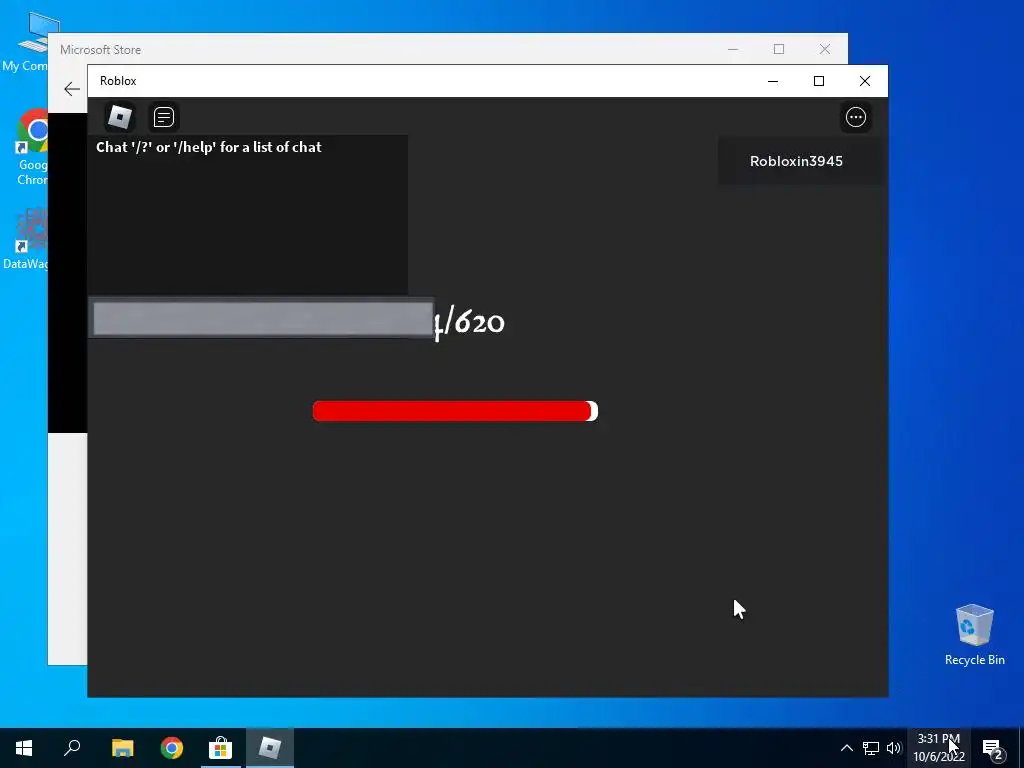This screenshot has height=768, width=1024.
Task: Minimize the Microsoft Store window
Action: tap(733, 49)
